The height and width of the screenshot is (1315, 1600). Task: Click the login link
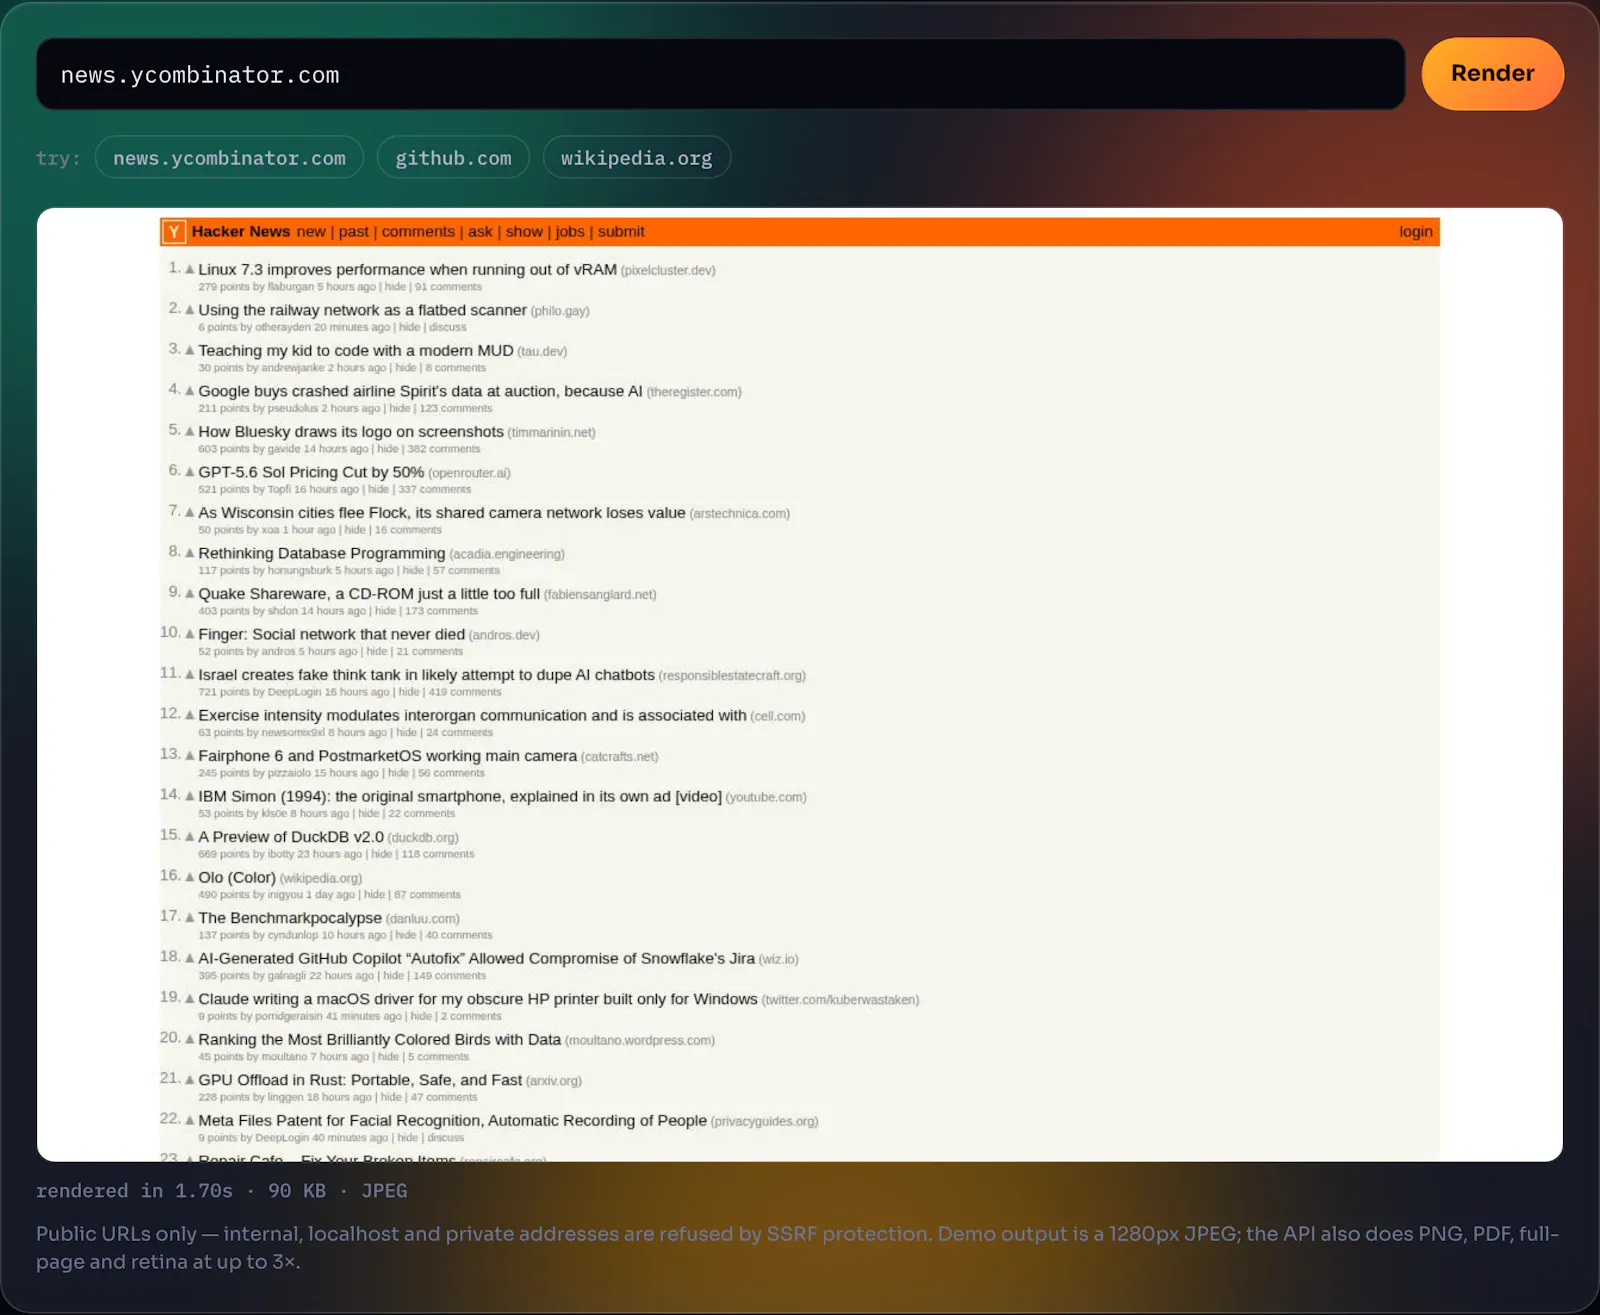click(1416, 232)
